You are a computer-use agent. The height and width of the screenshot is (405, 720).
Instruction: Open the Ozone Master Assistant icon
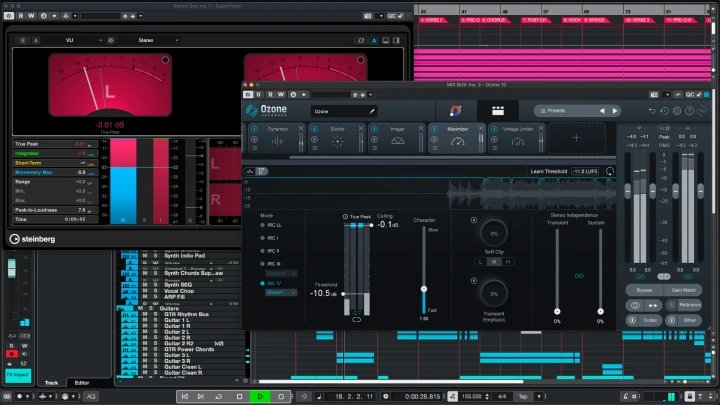coord(456,111)
